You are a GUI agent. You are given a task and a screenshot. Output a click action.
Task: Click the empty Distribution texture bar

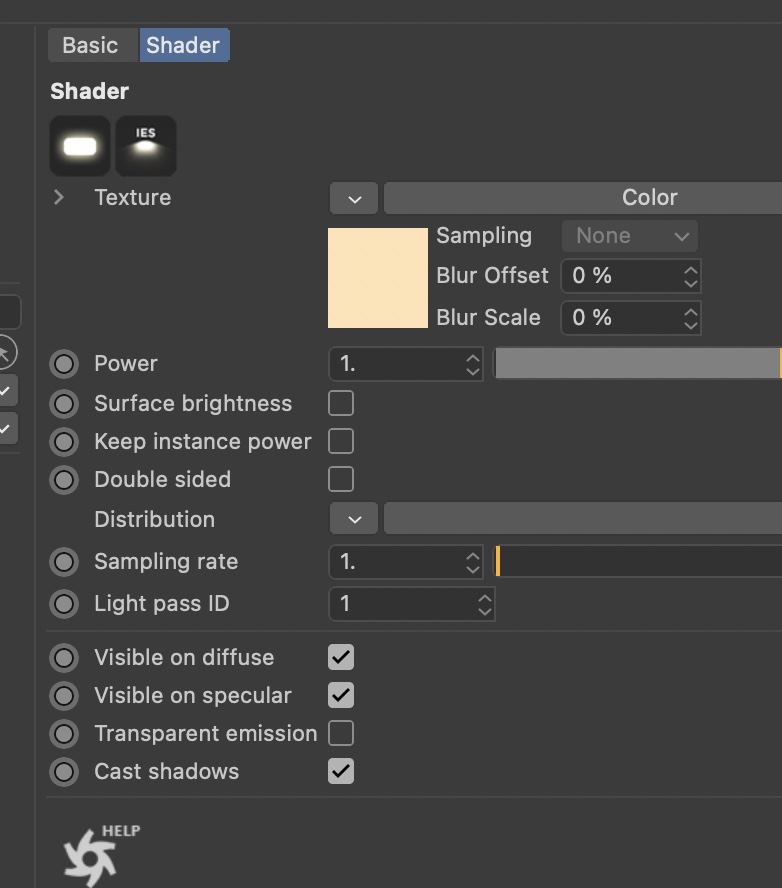click(582, 520)
